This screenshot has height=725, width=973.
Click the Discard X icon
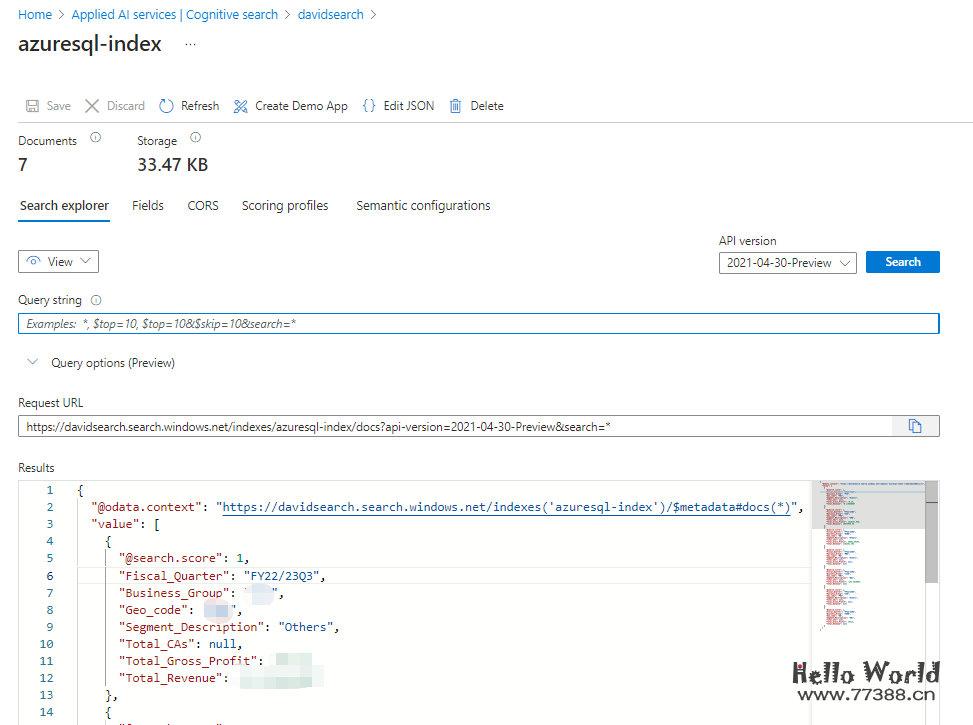[x=92, y=106]
